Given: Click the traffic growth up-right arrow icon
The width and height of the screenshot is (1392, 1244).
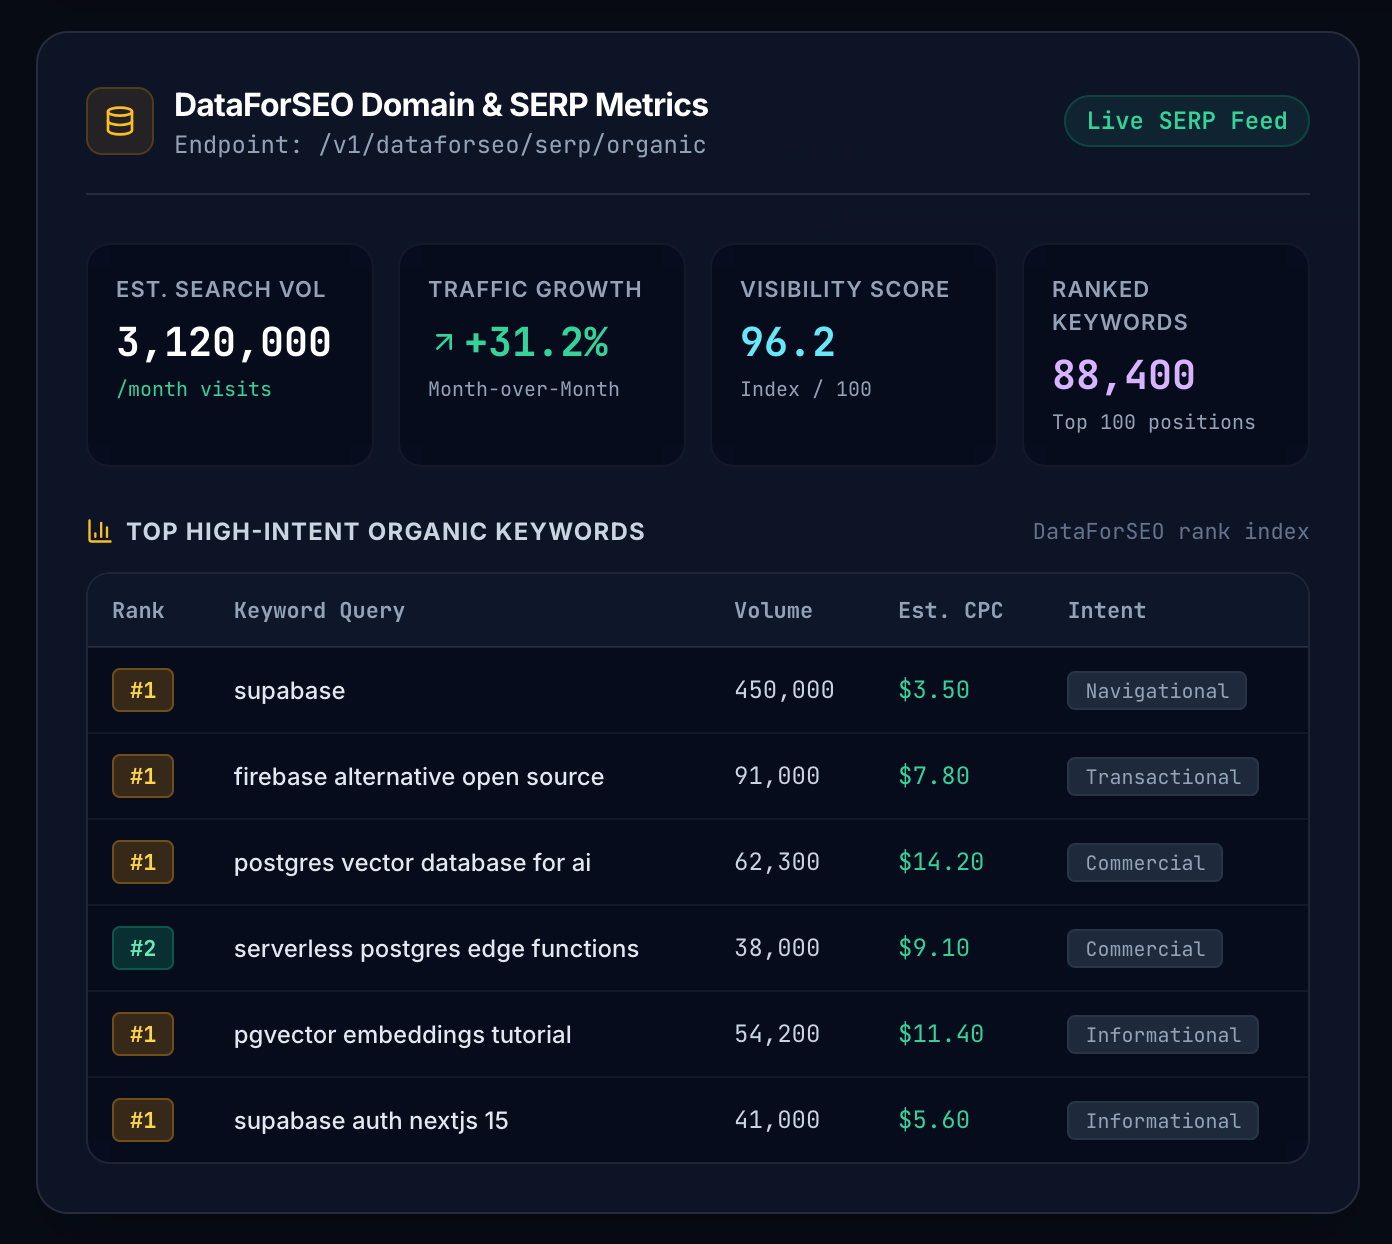Looking at the screenshot, I should [444, 343].
